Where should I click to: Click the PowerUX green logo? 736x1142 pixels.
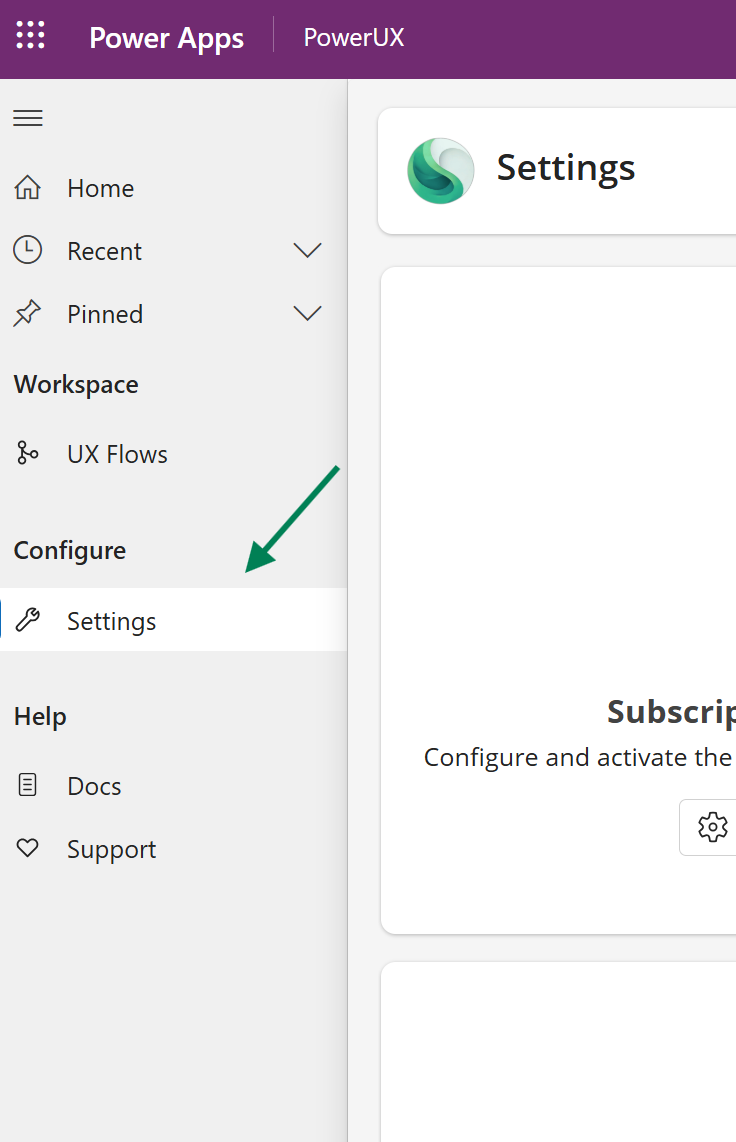[x=440, y=171]
